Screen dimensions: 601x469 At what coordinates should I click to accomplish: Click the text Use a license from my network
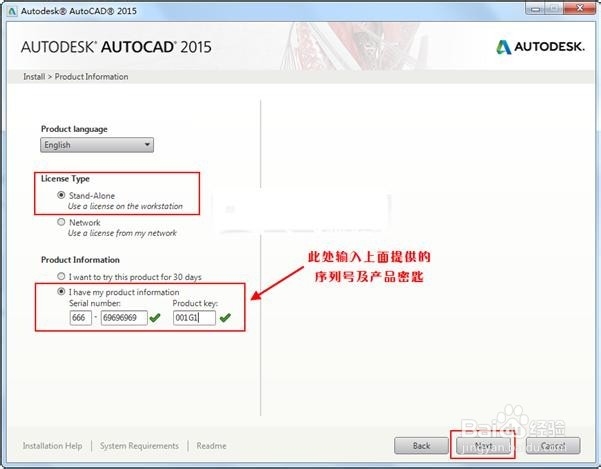coord(122,233)
